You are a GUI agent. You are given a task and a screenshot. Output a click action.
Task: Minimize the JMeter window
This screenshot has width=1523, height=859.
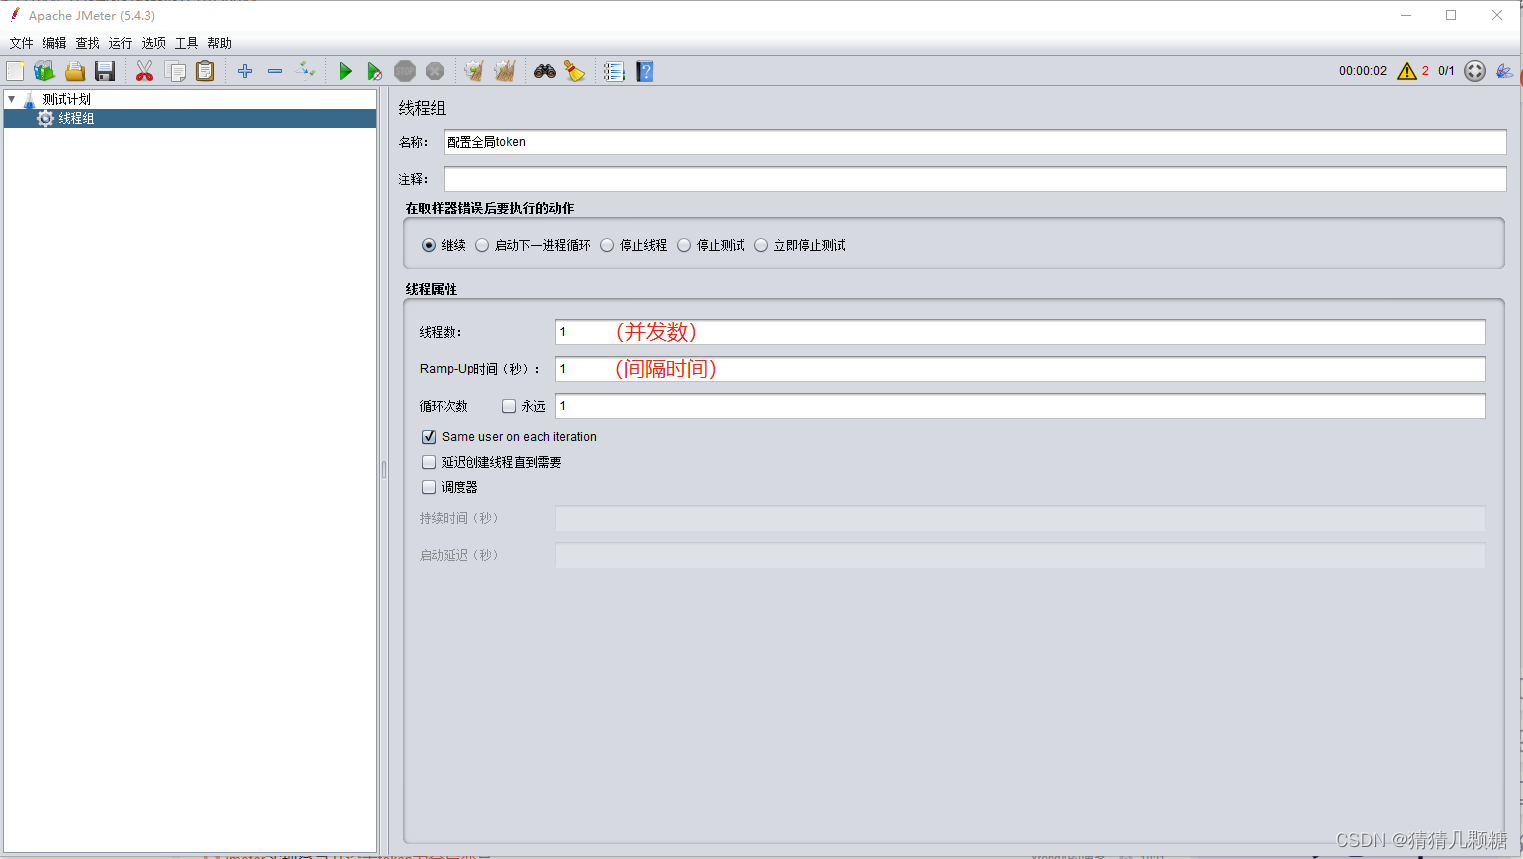pos(1406,15)
